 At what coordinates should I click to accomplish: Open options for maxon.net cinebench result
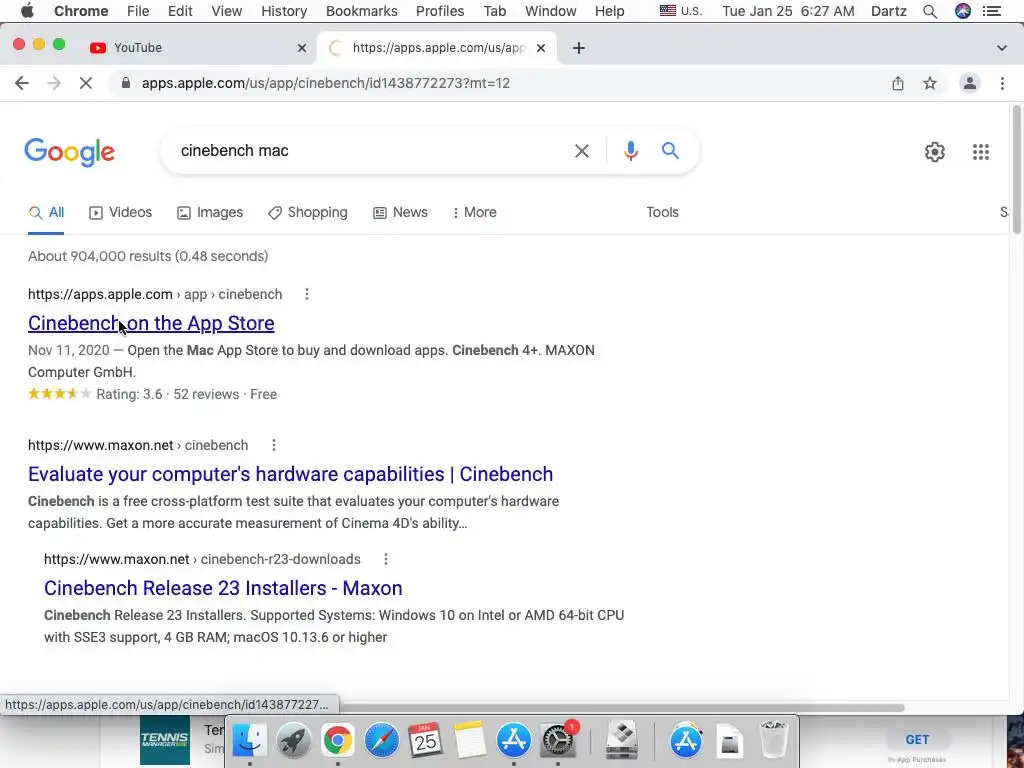(274, 445)
